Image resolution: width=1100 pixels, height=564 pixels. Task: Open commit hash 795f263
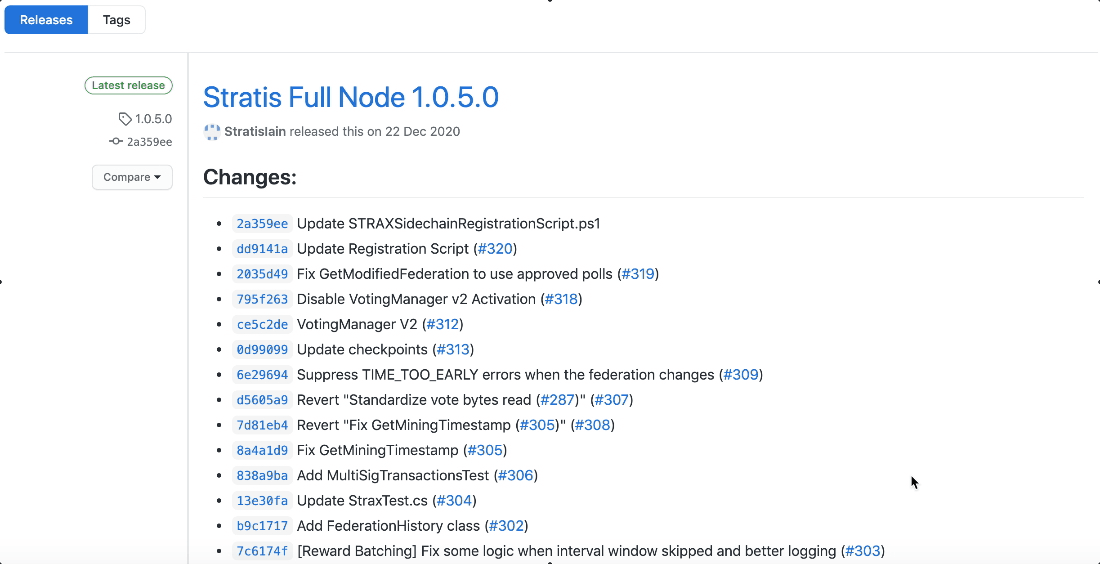(x=262, y=300)
